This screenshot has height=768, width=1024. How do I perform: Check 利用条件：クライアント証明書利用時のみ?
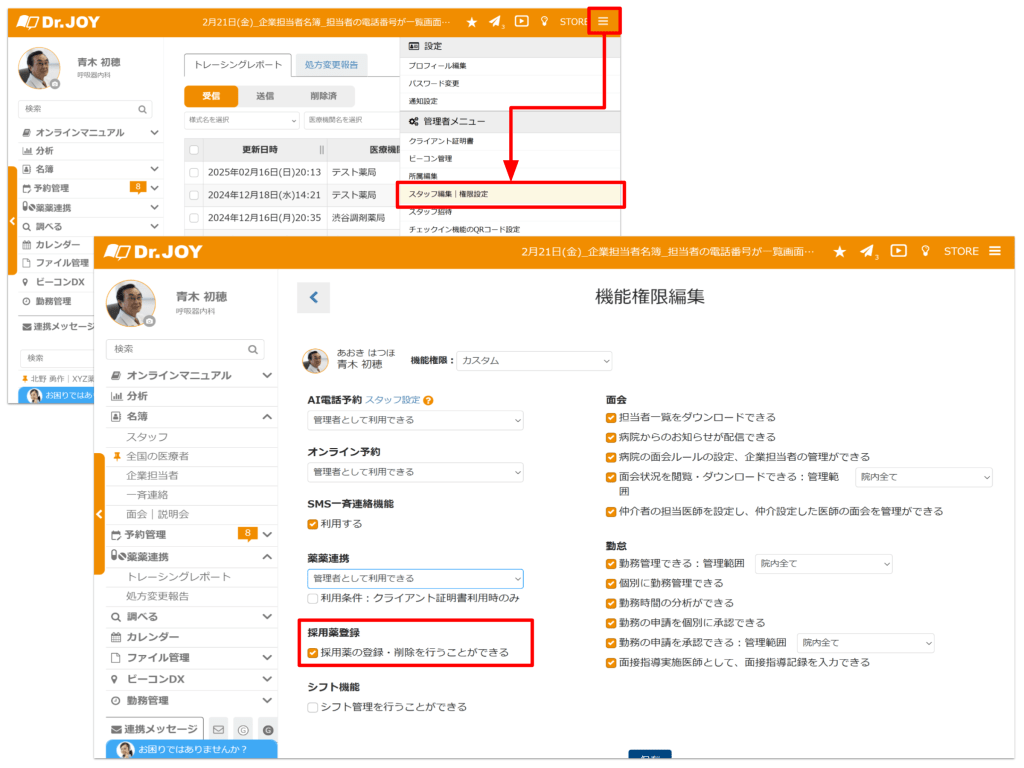coord(313,598)
